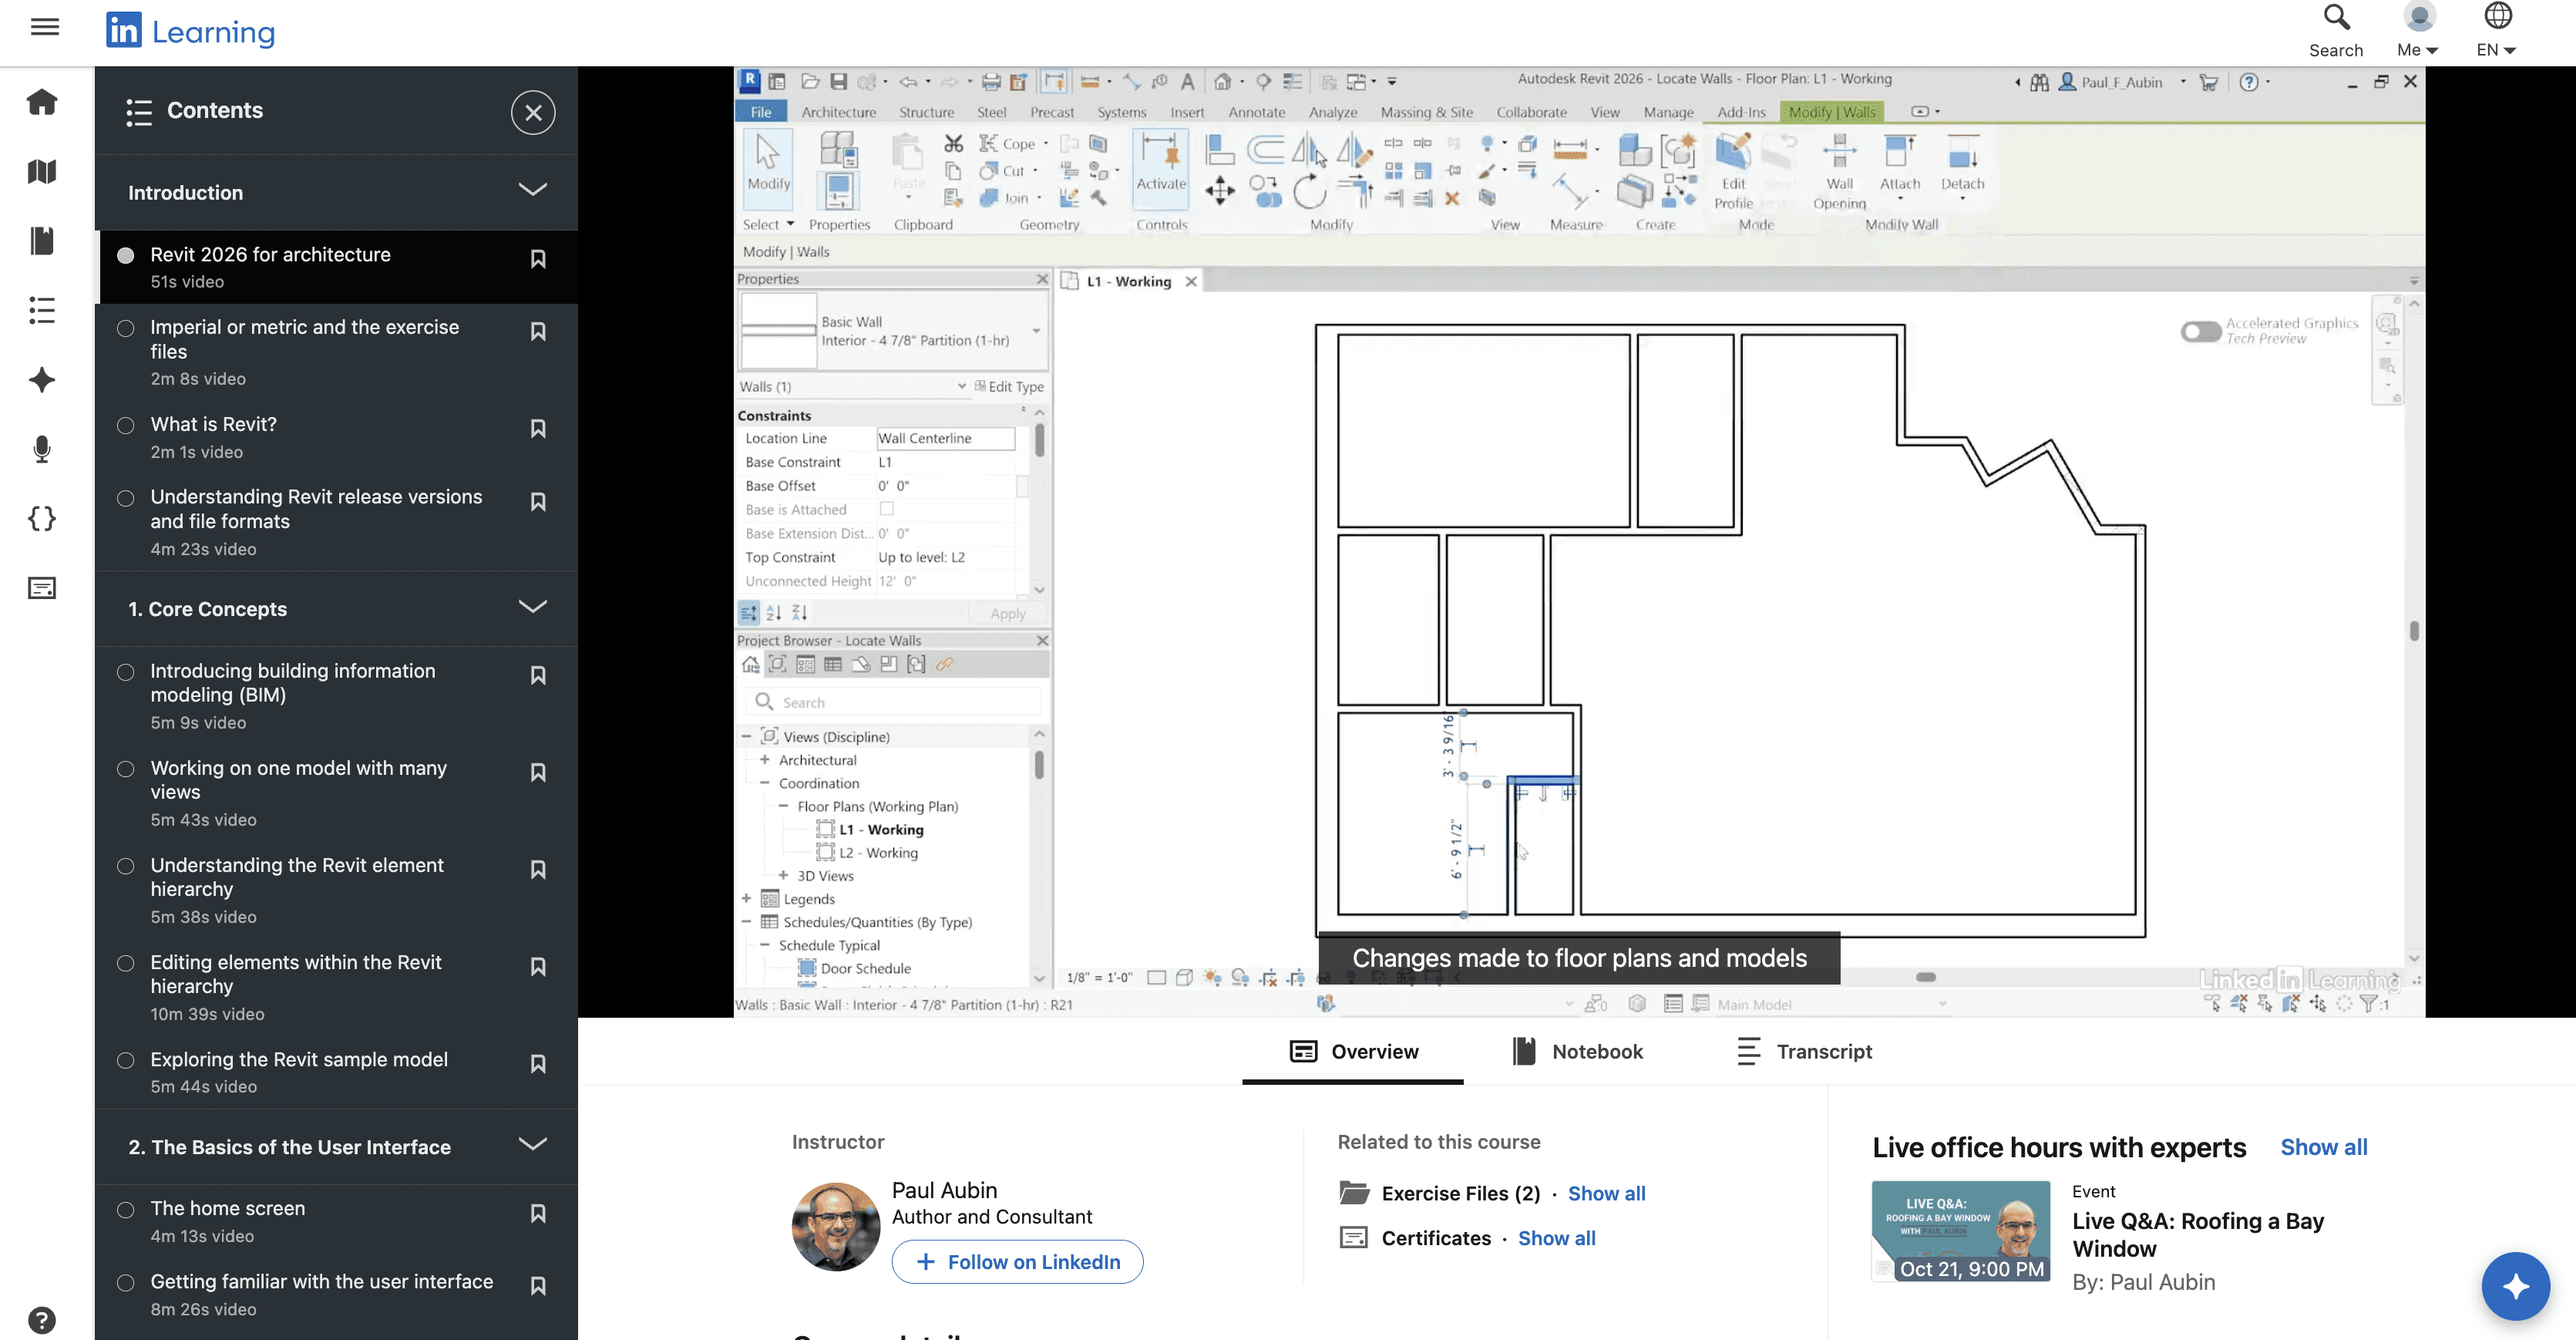Open The home screen lesson
The width and height of the screenshot is (2576, 1340).
pyautogui.click(x=336, y=1221)
